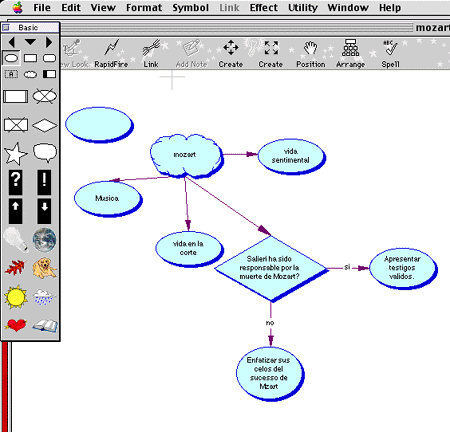
Task: Select the up arrow symbol
Action: (x=15, y=211)
